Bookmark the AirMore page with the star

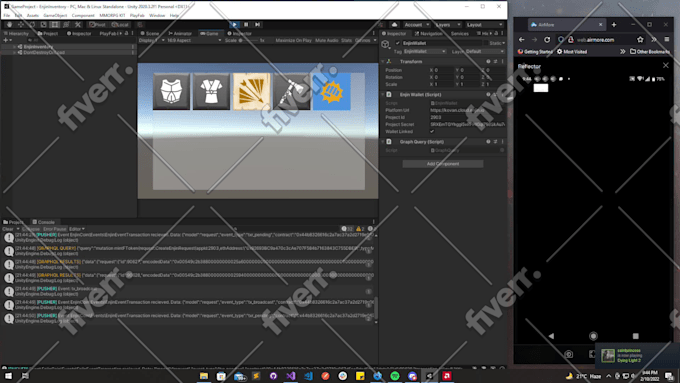pos(640,39)
